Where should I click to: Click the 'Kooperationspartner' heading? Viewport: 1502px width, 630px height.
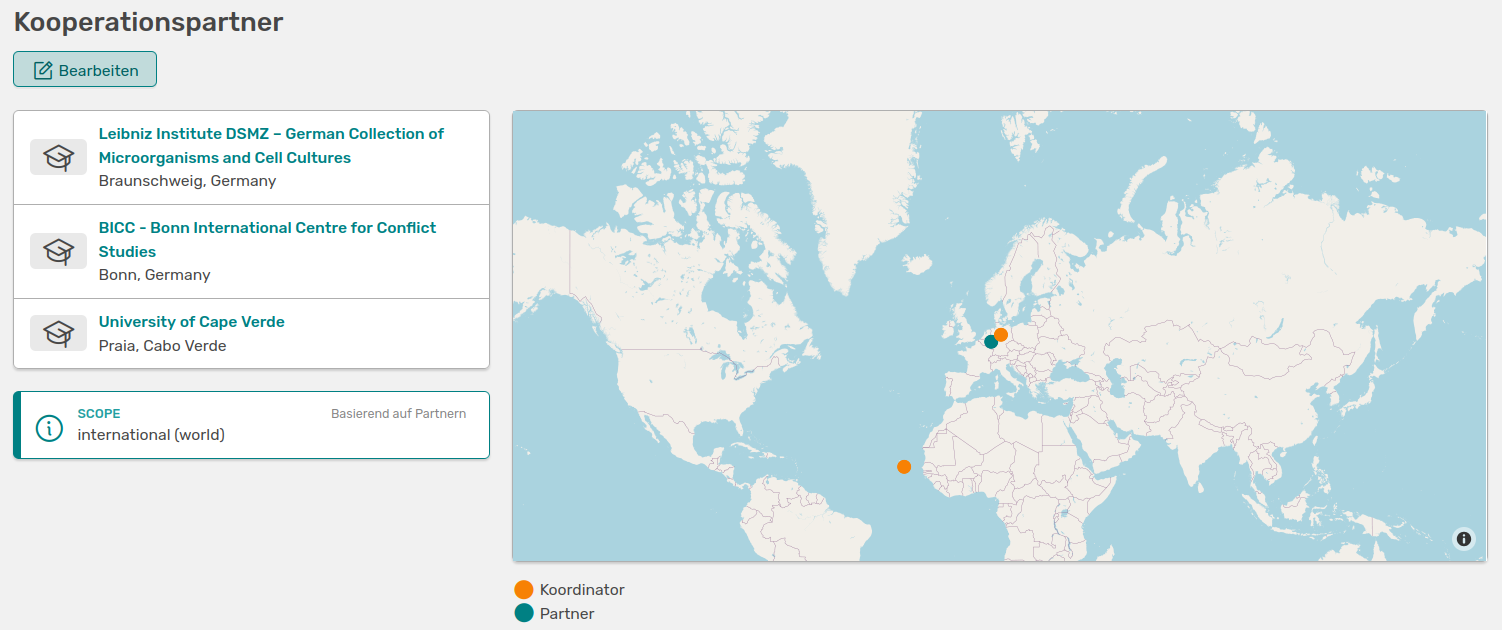click(x=148, y=22)
